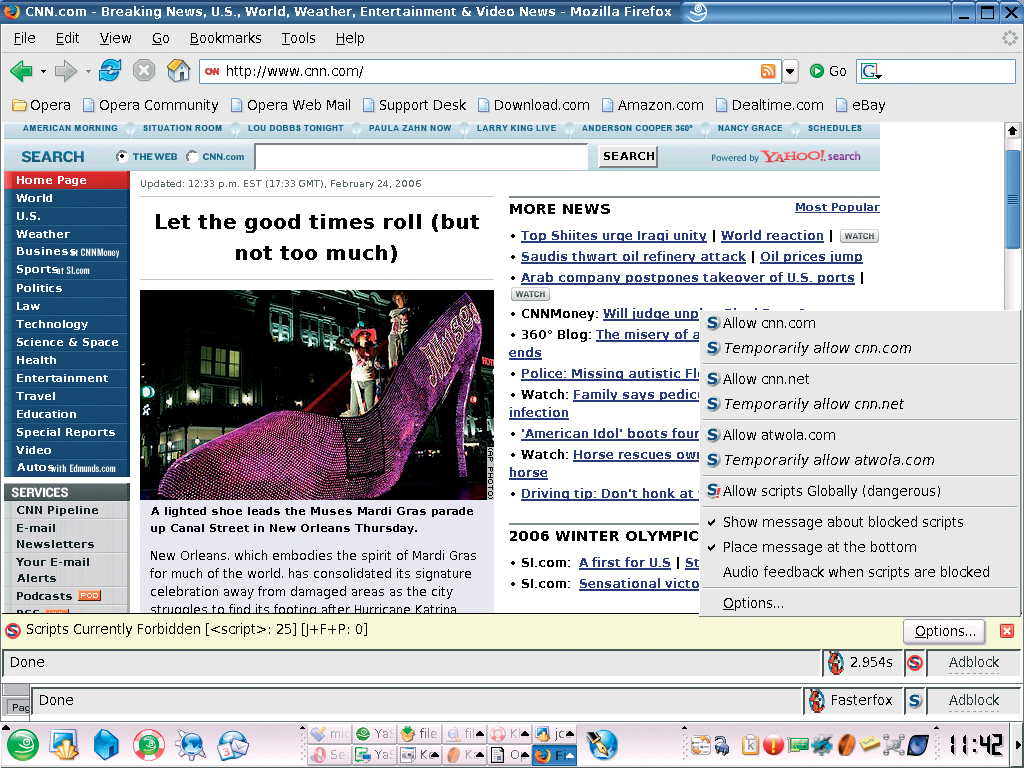Open the Top Shiites urge Iraqi unity link
Image resolution: width=1024 pixels, height=768 pixels.
pyautogui.click(x=613, y=236)
